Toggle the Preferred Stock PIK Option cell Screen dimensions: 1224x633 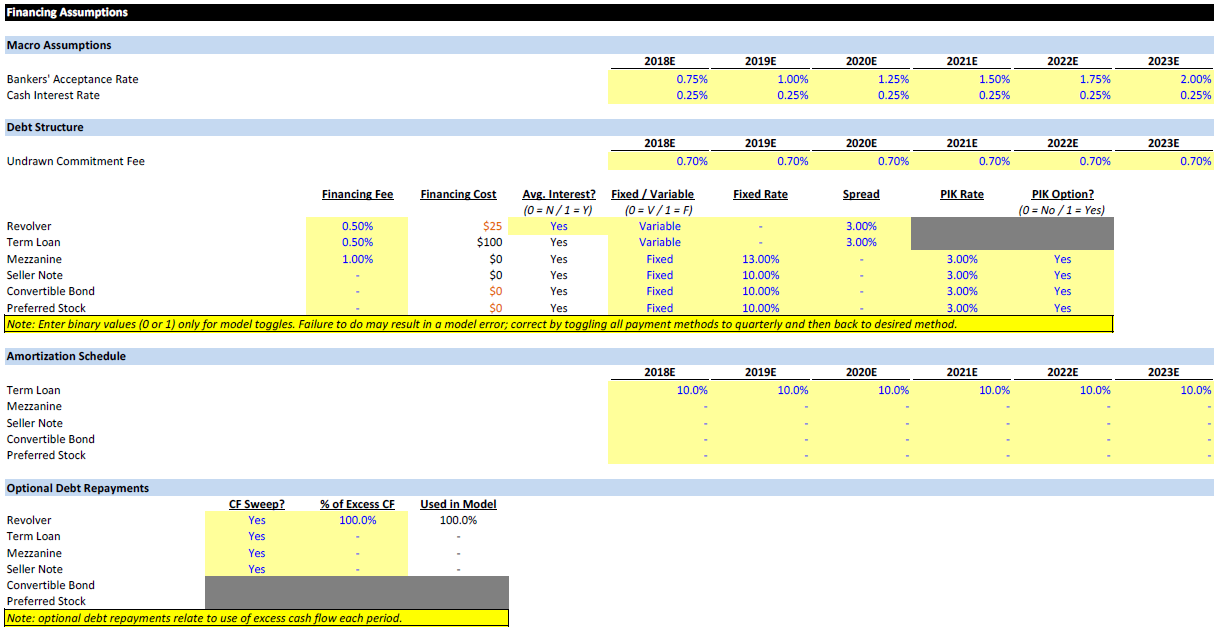pyautogui.click(x=1062, y=308)
